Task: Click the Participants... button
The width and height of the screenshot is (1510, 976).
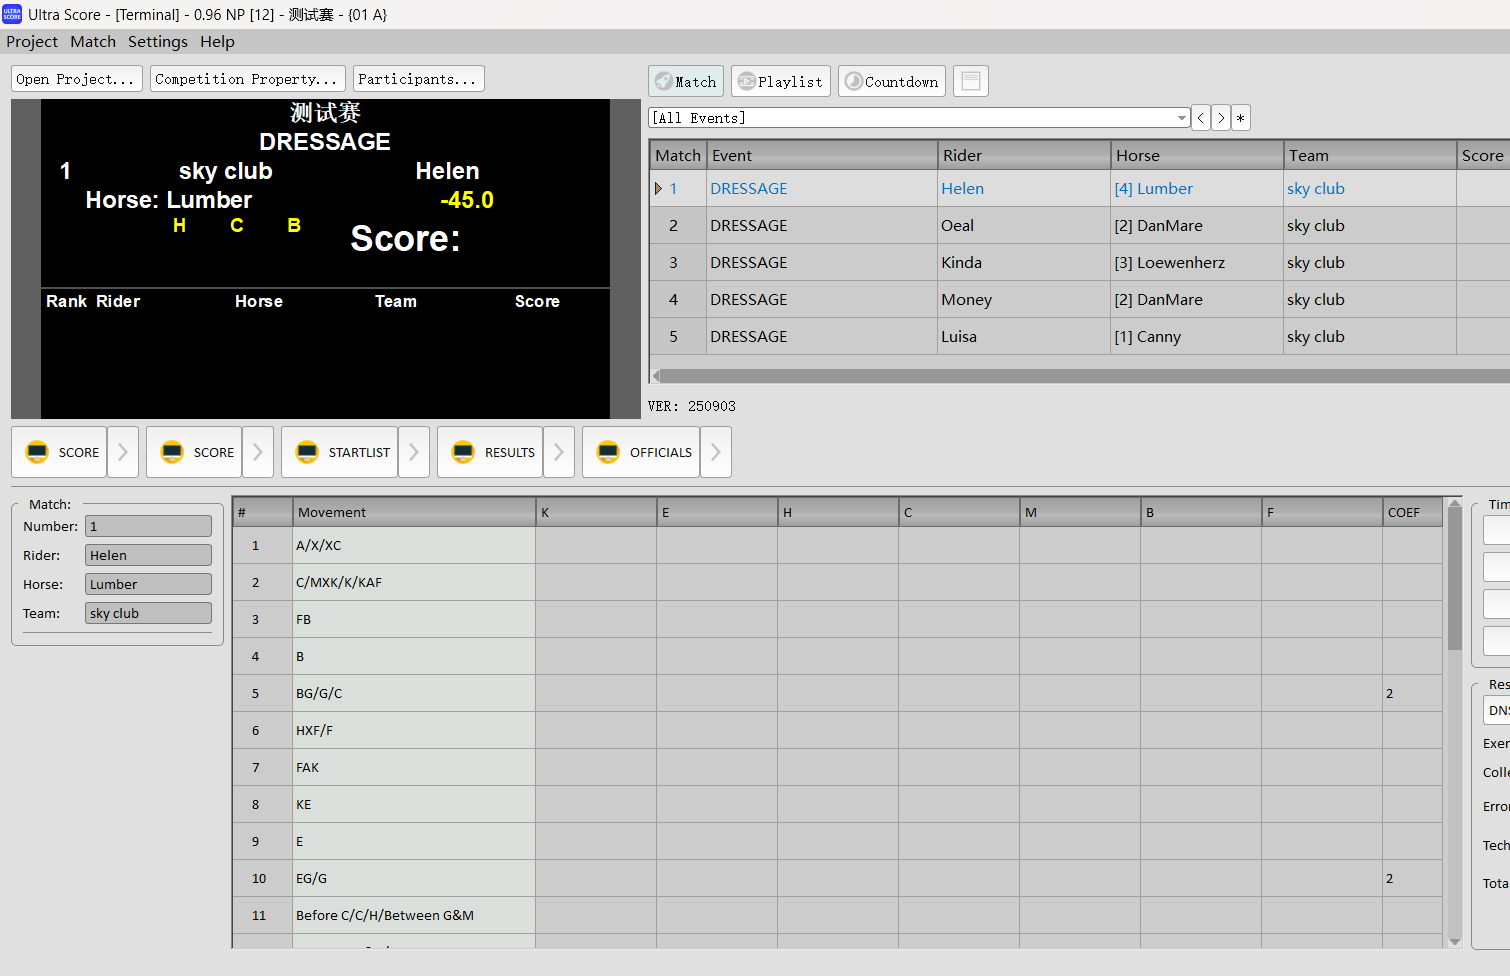Action: click(x=418, y=79)
